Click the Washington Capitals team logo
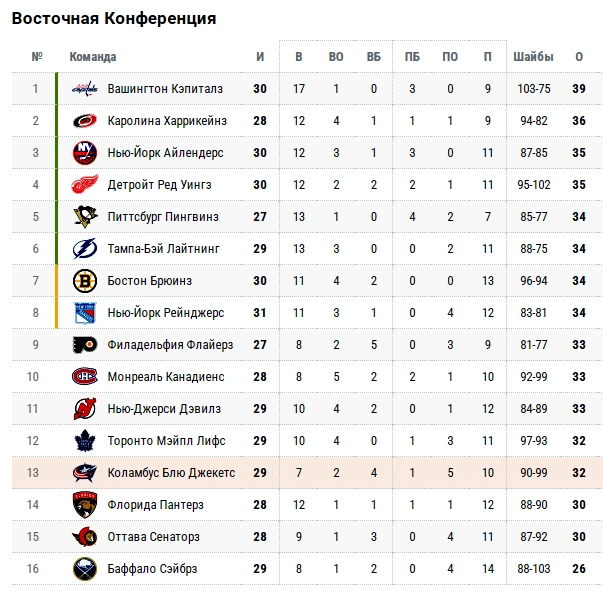 (85, 89)
